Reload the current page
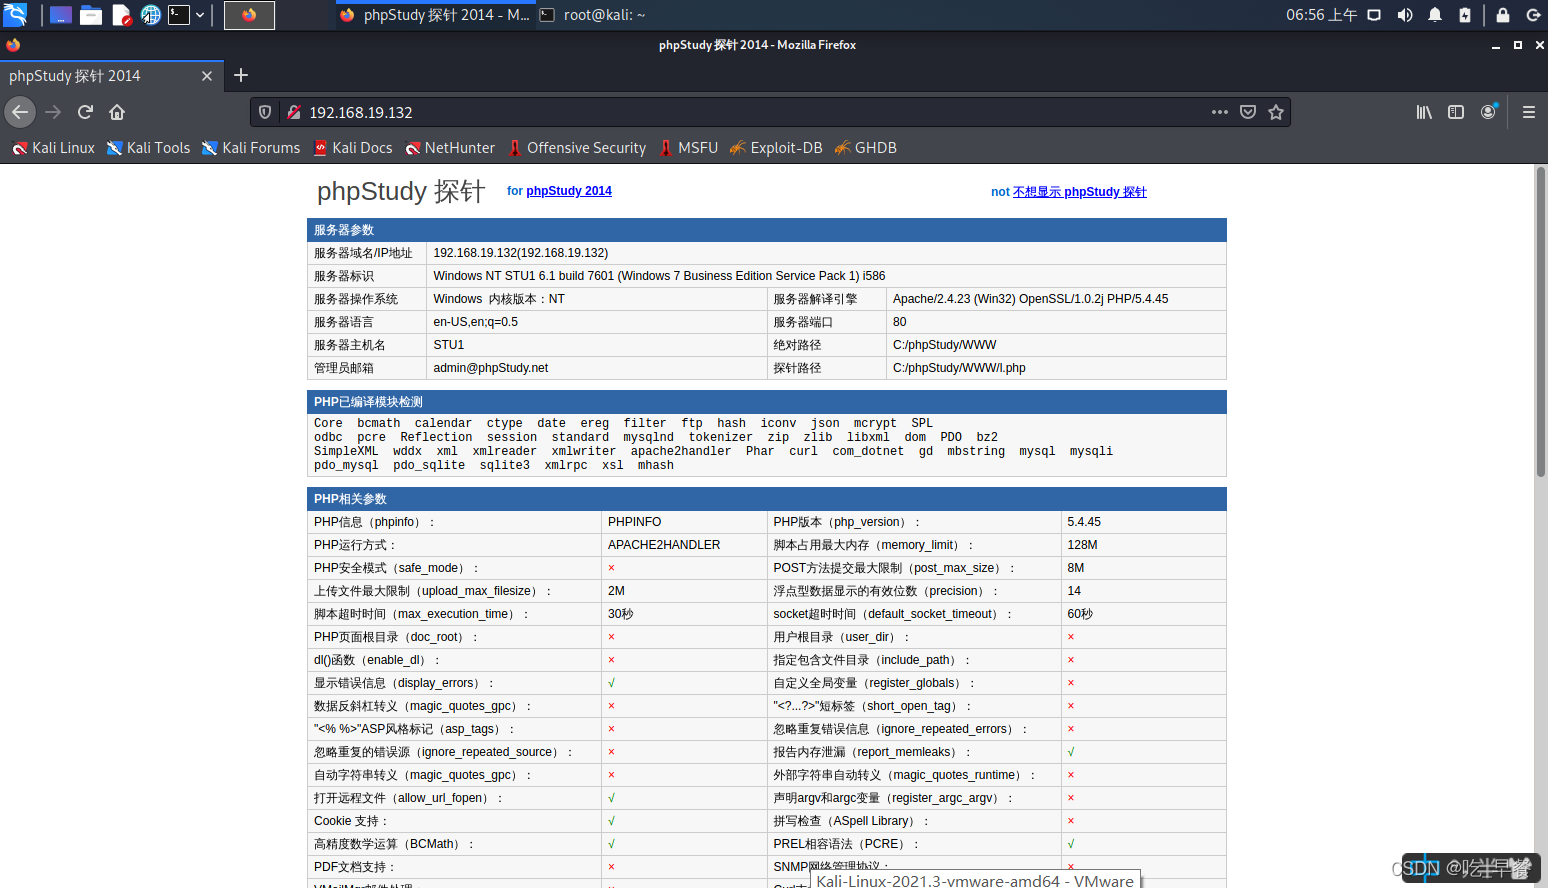Screen dimensions: 1548x888 click(x=85, y=112)
